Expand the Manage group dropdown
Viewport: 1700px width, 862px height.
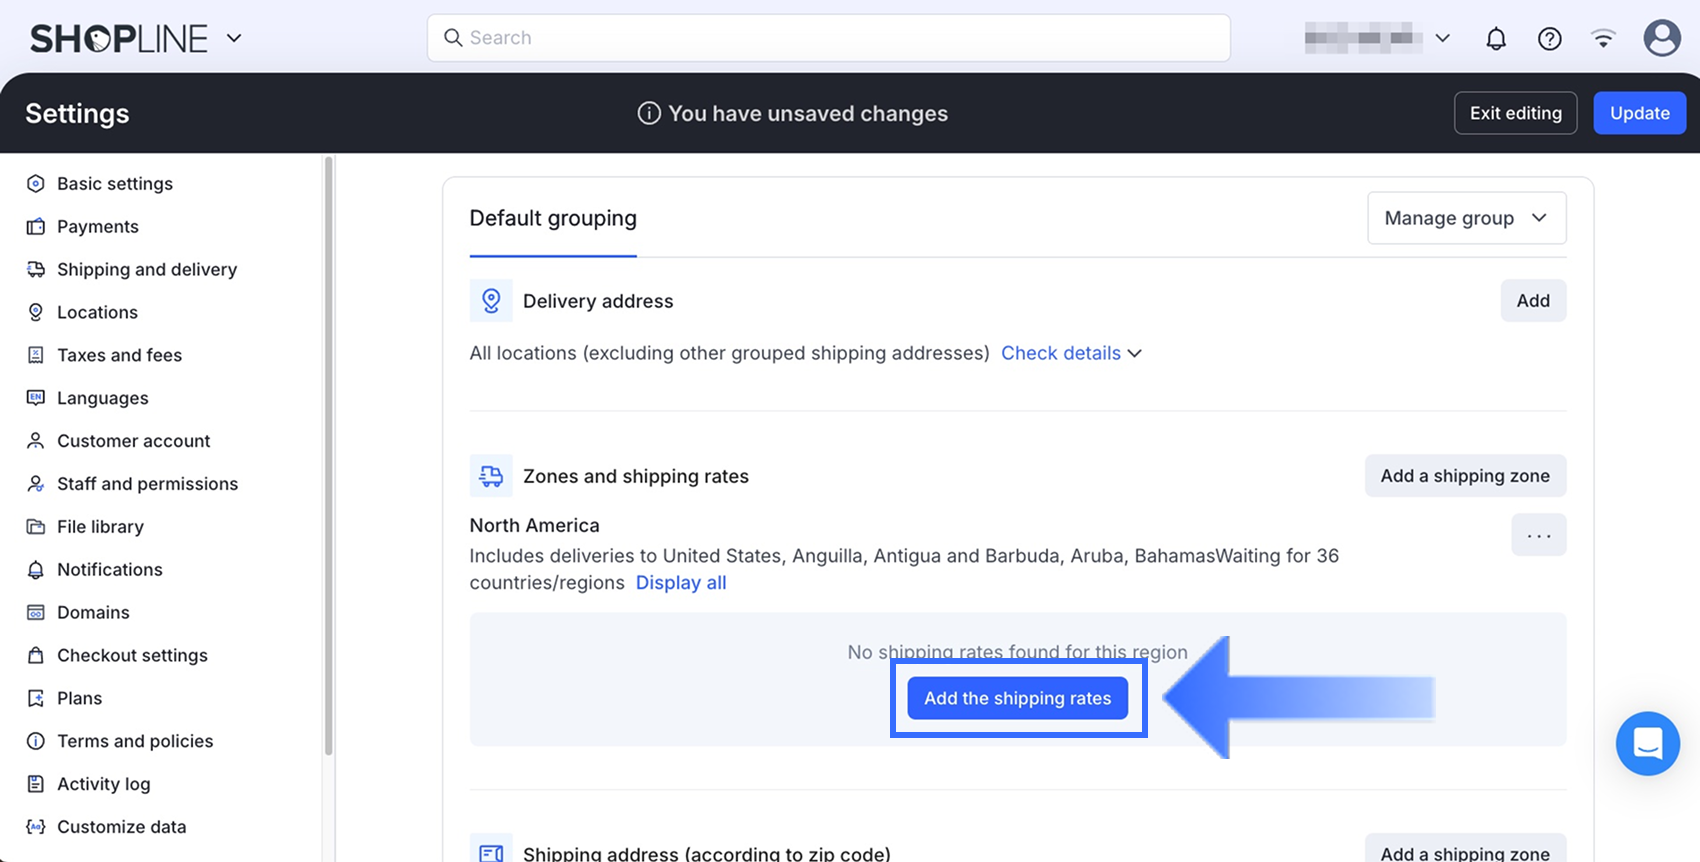[1466, 218]
